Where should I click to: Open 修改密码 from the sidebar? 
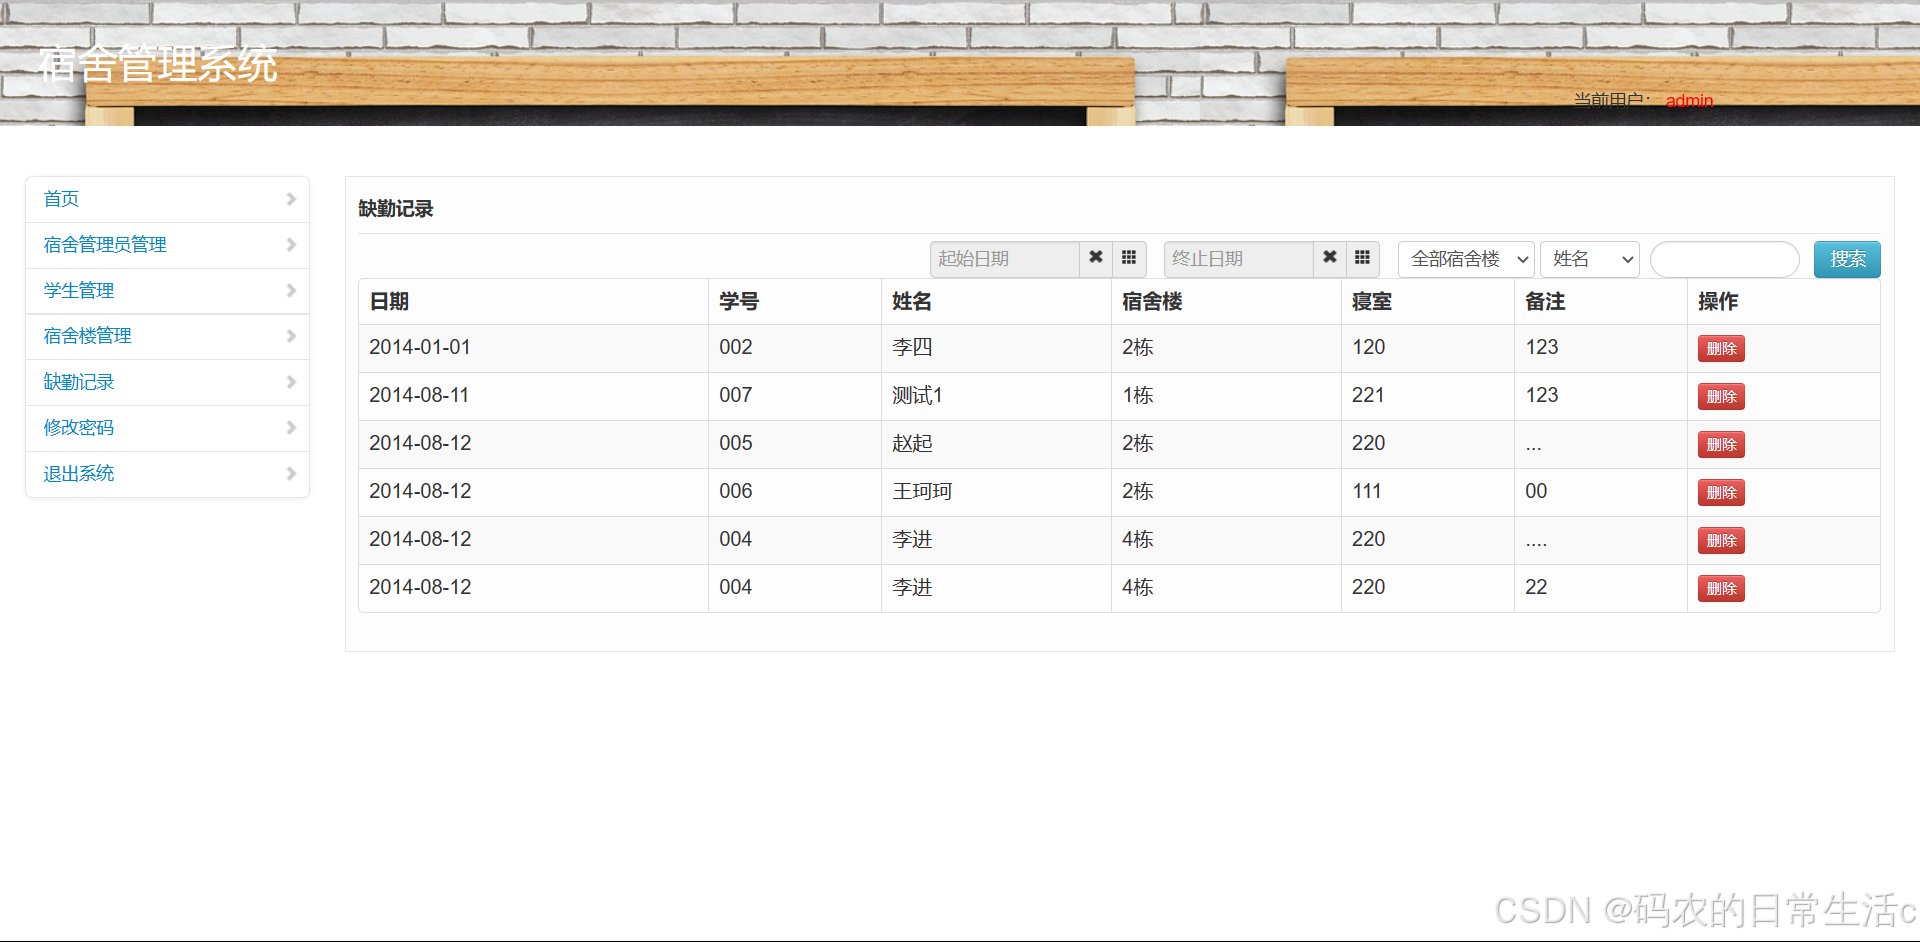(x=78, y=427)
